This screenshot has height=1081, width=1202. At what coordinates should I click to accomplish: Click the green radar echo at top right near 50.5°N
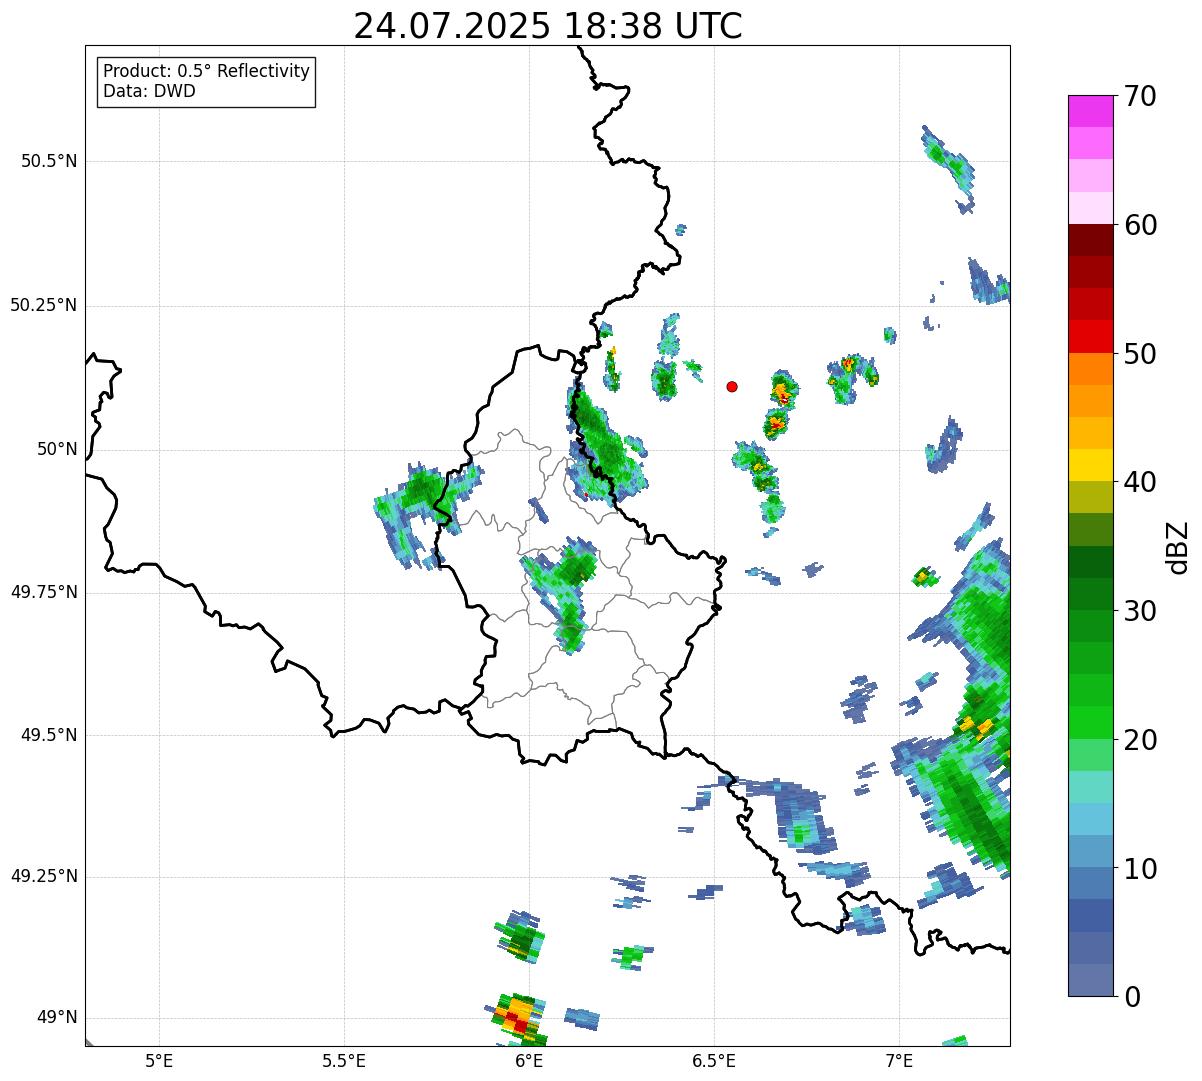click(x=947, y=167)
